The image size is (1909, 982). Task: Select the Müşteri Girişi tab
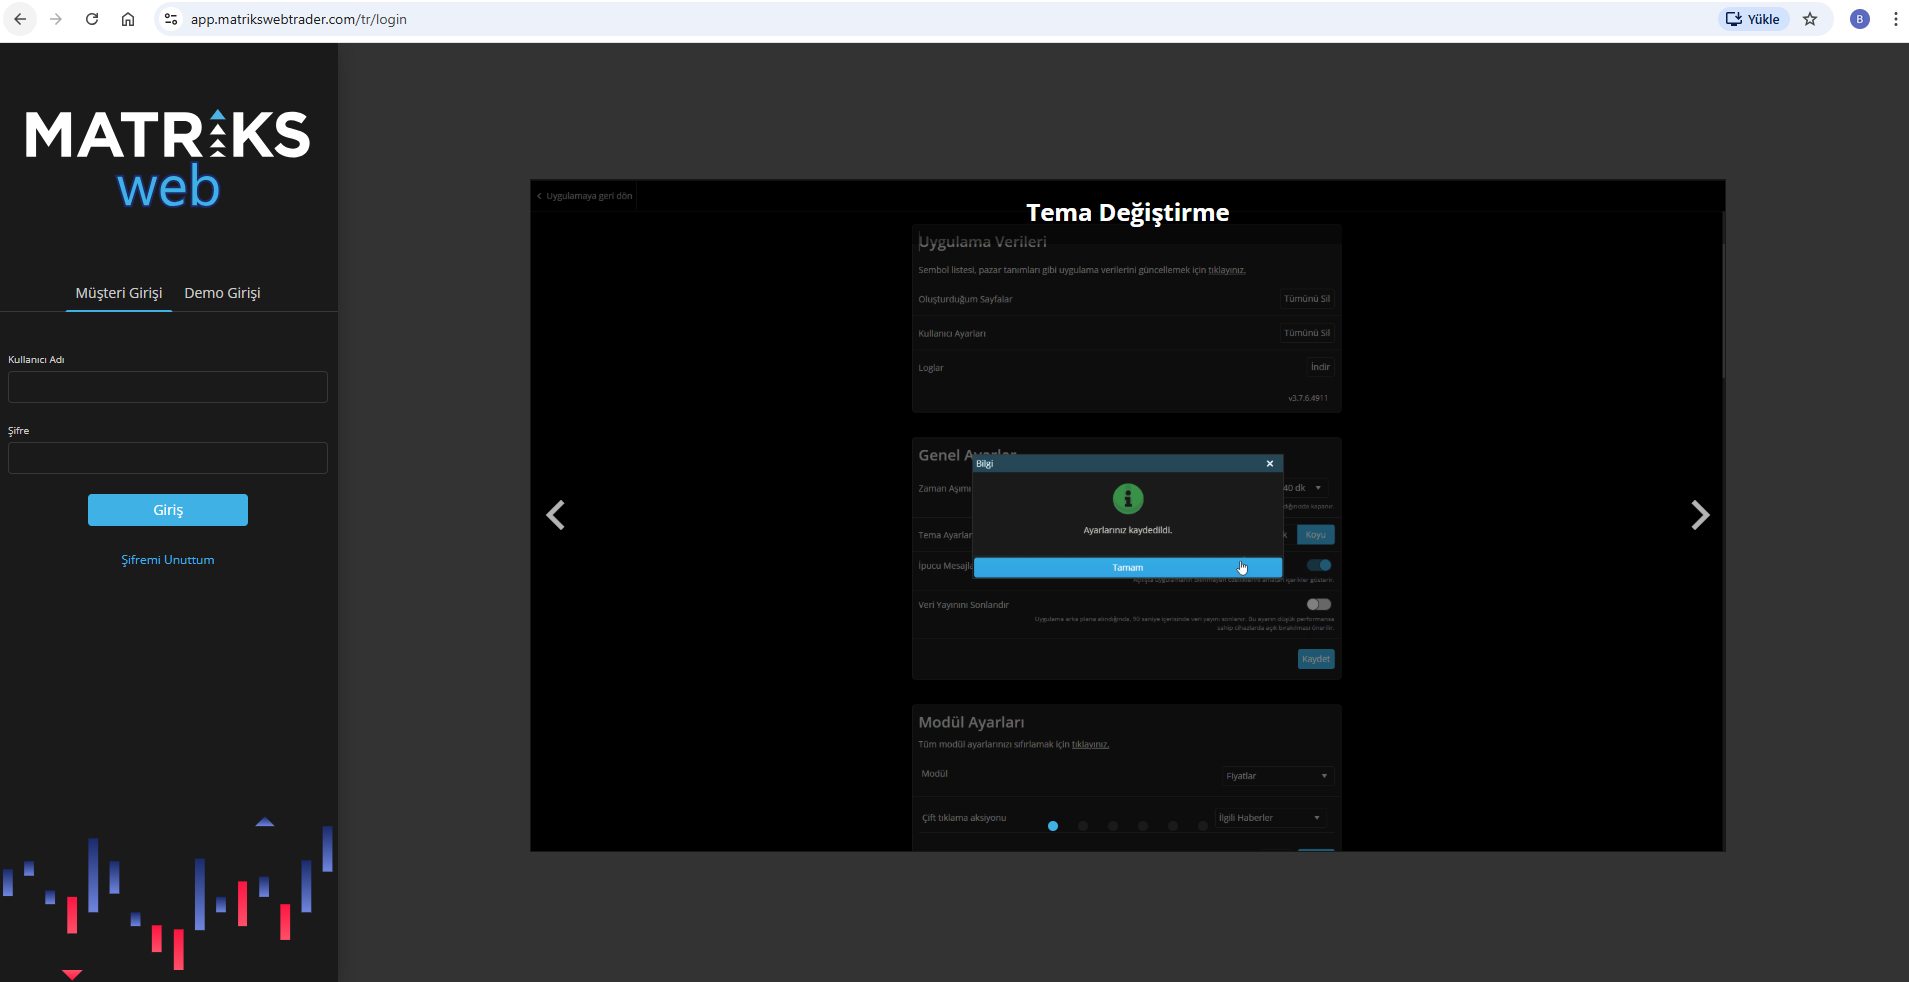(x=119, y=293)
